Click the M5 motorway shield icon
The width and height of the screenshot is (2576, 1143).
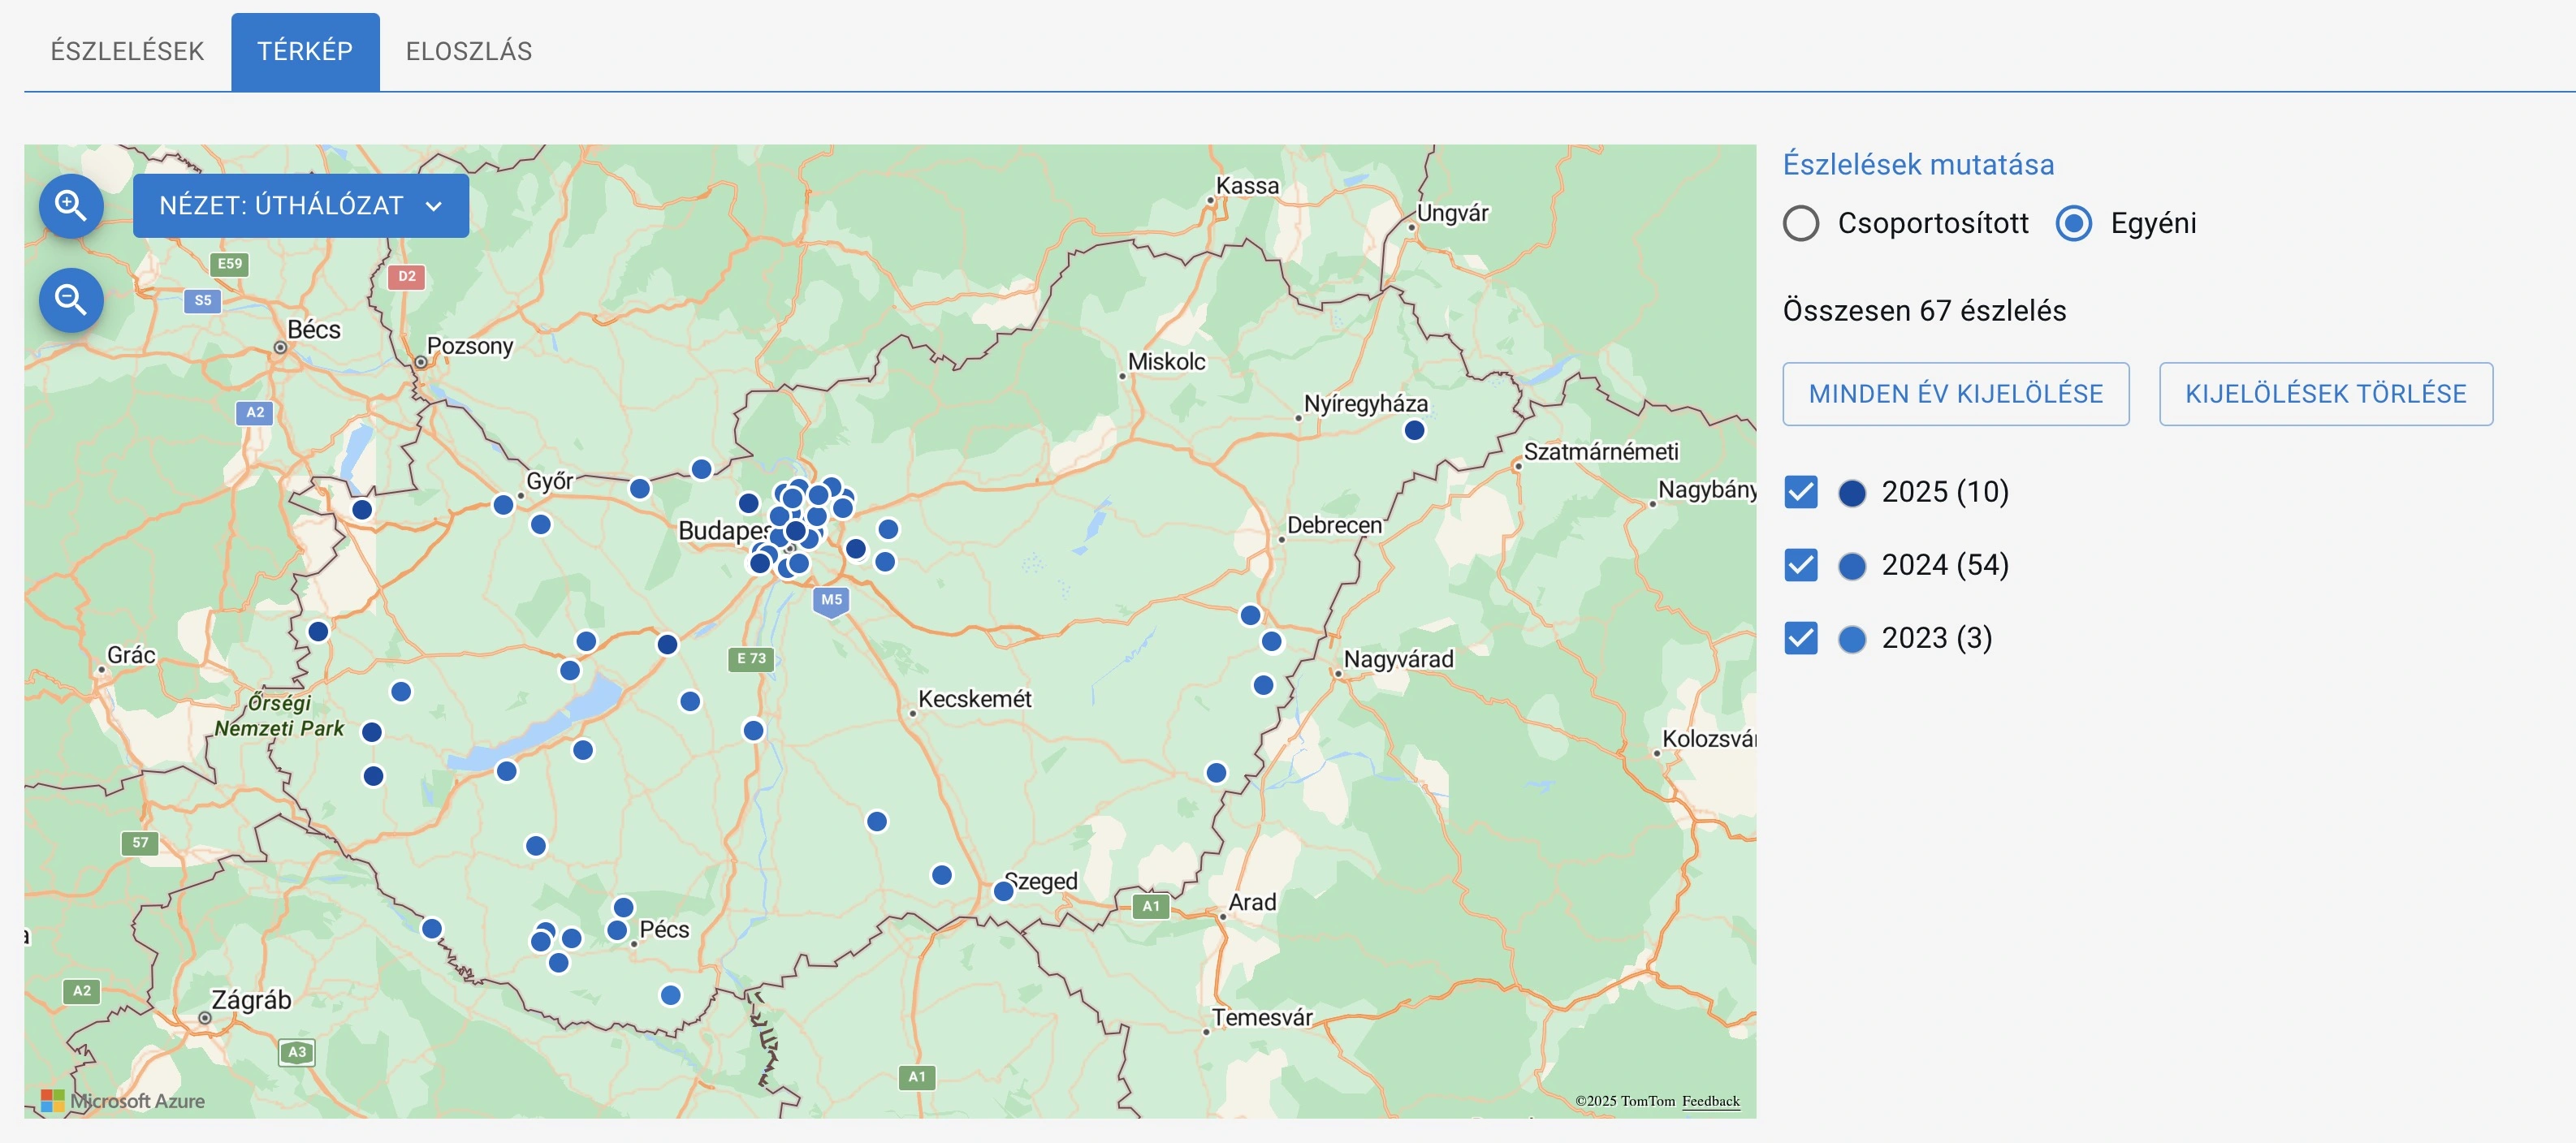click(831, 600)
